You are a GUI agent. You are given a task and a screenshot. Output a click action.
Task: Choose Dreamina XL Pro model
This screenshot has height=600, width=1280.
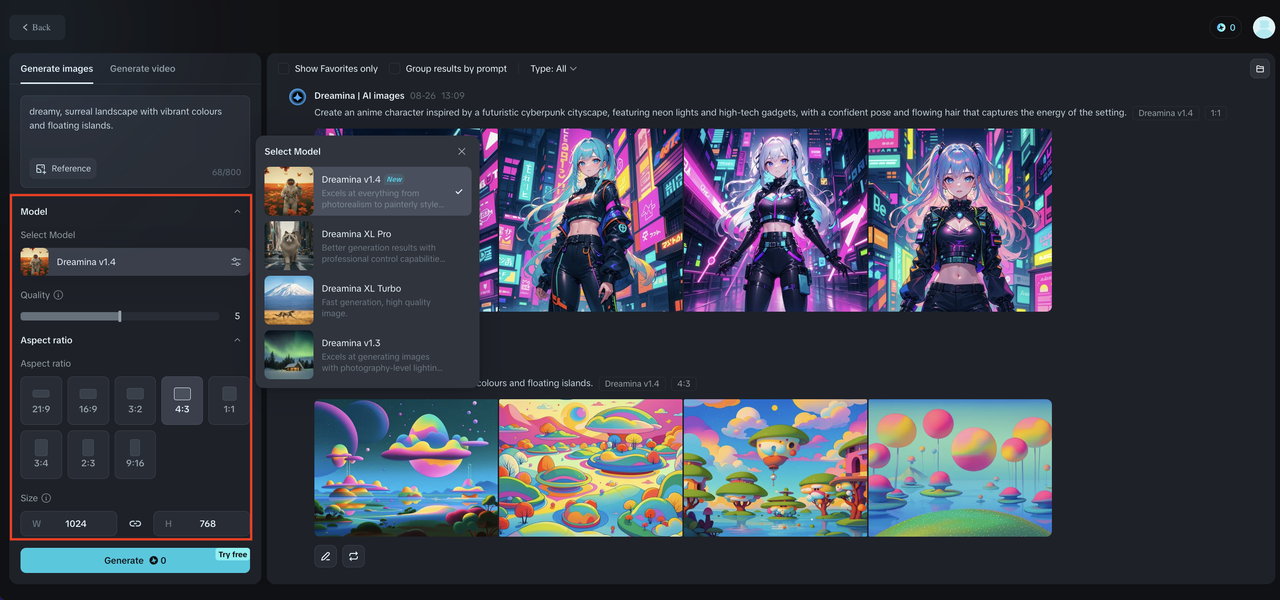click(x=367, y=245)
